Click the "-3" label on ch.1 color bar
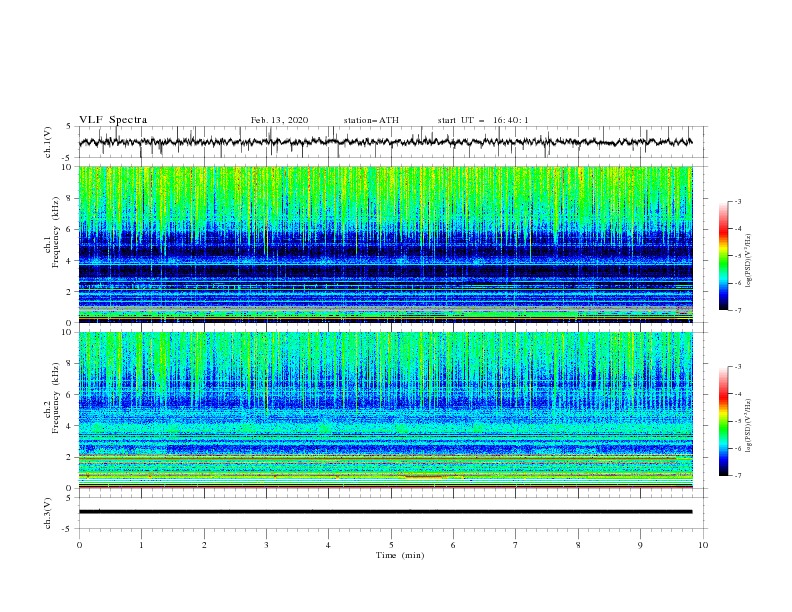Viewport: 792px width, 612px height. (x=738, y=201)
